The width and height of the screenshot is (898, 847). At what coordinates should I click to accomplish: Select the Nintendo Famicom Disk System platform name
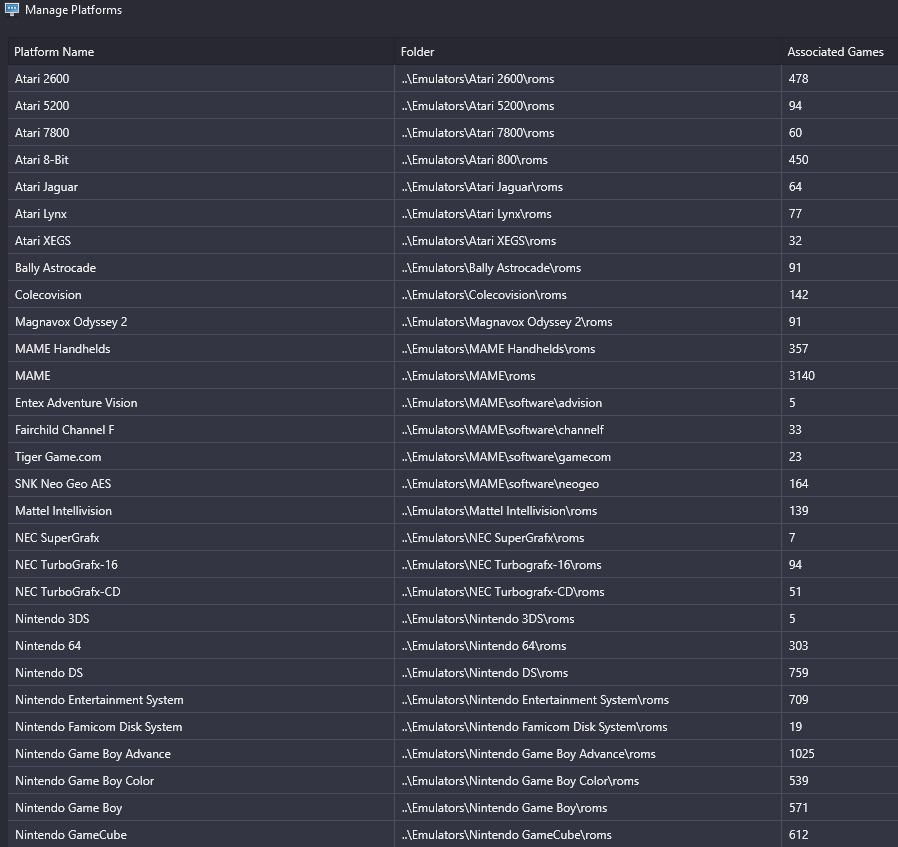tap(99, 727)
